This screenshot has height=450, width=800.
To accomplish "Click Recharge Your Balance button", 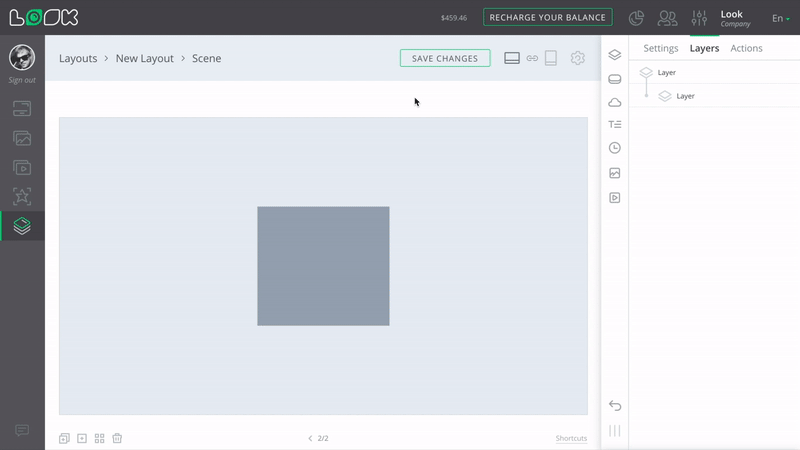I will pyautogui.click(x=548, y=17).
